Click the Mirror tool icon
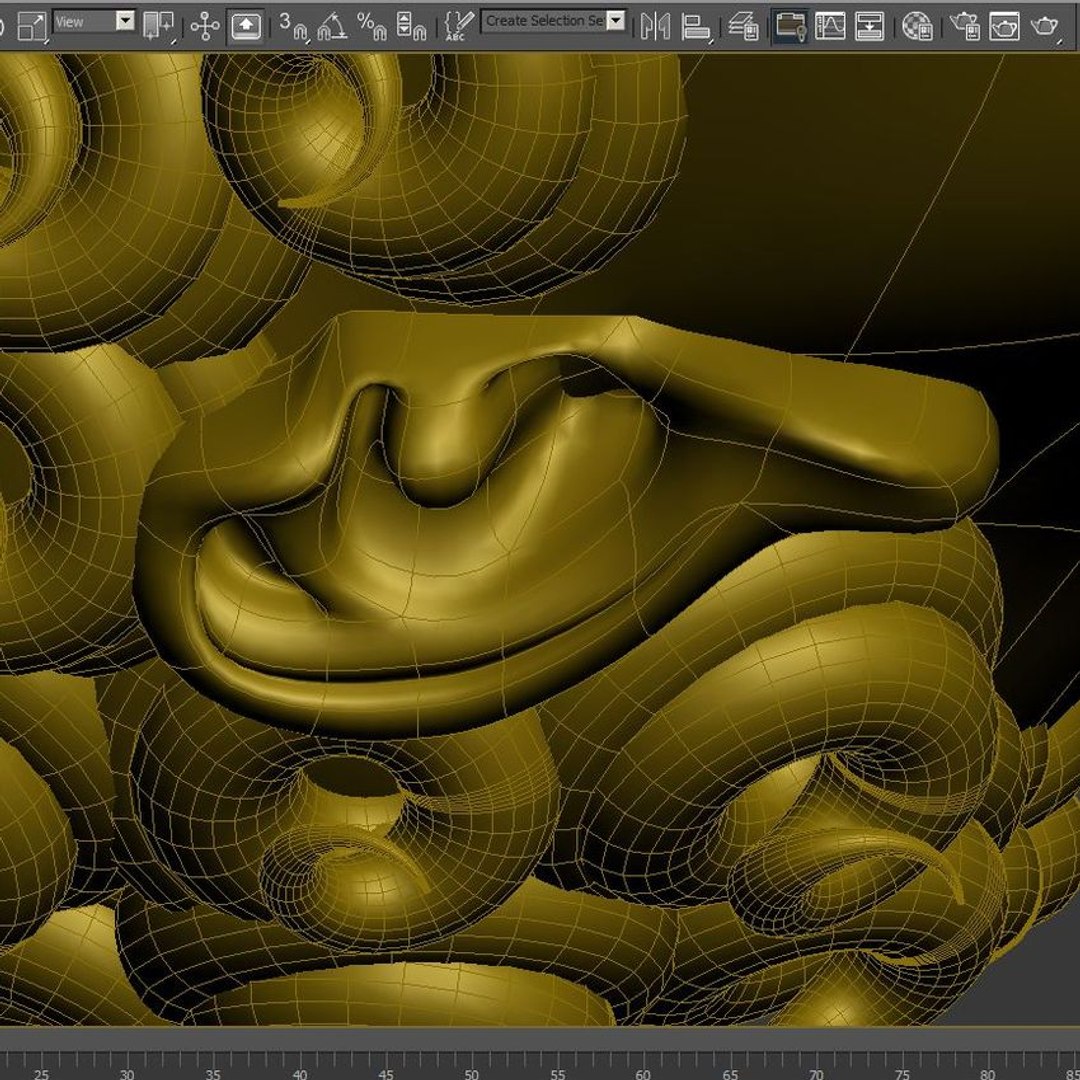This screenshot has width=1080, height=1080. pos(655,26)
